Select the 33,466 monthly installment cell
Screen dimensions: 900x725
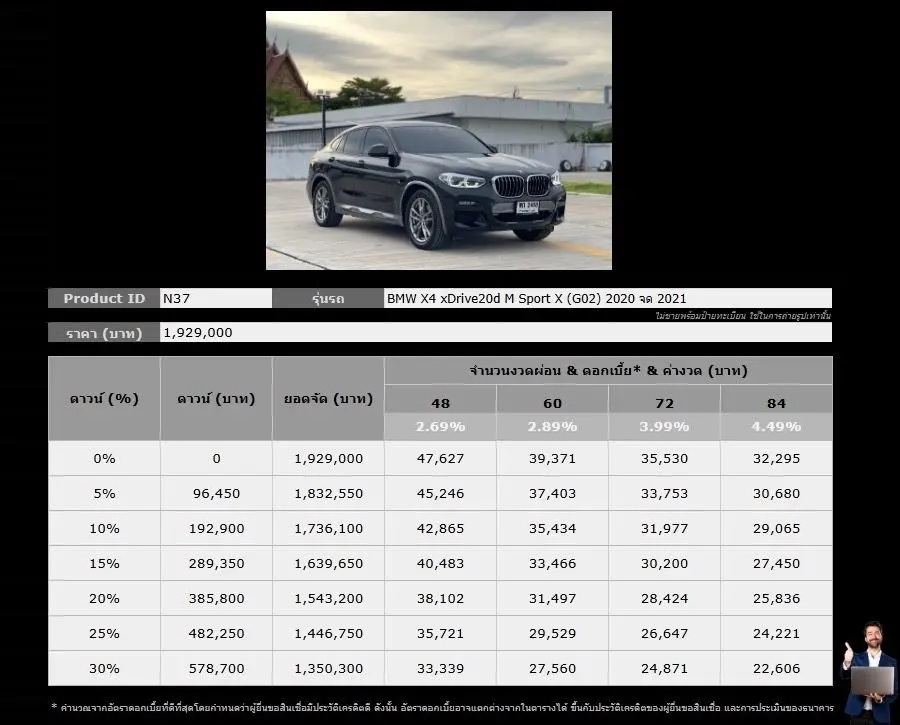point(552,563)
